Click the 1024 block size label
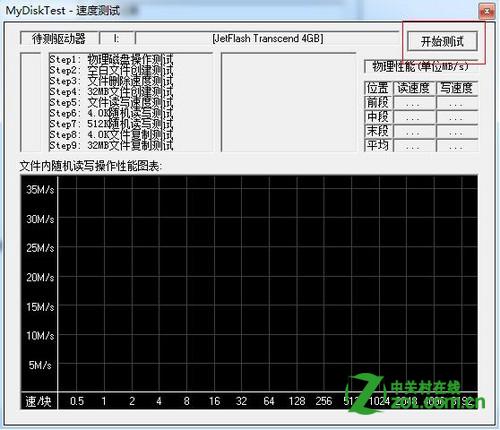Viewport: 500px width, 430px height. 379,401
